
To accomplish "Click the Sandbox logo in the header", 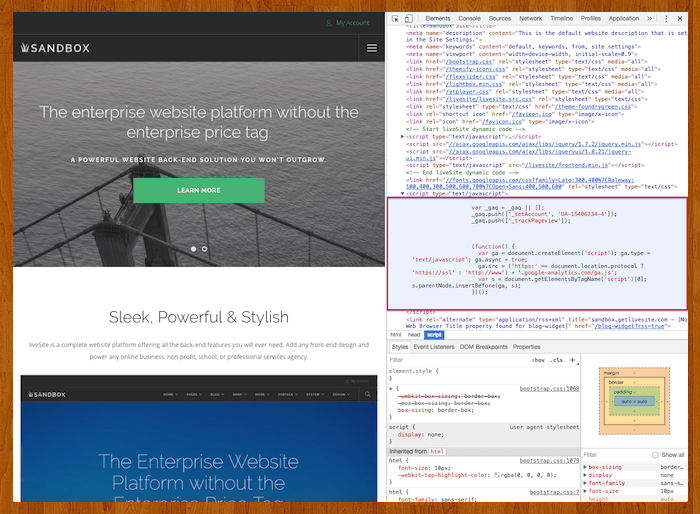I will click(x=55, y=48).
